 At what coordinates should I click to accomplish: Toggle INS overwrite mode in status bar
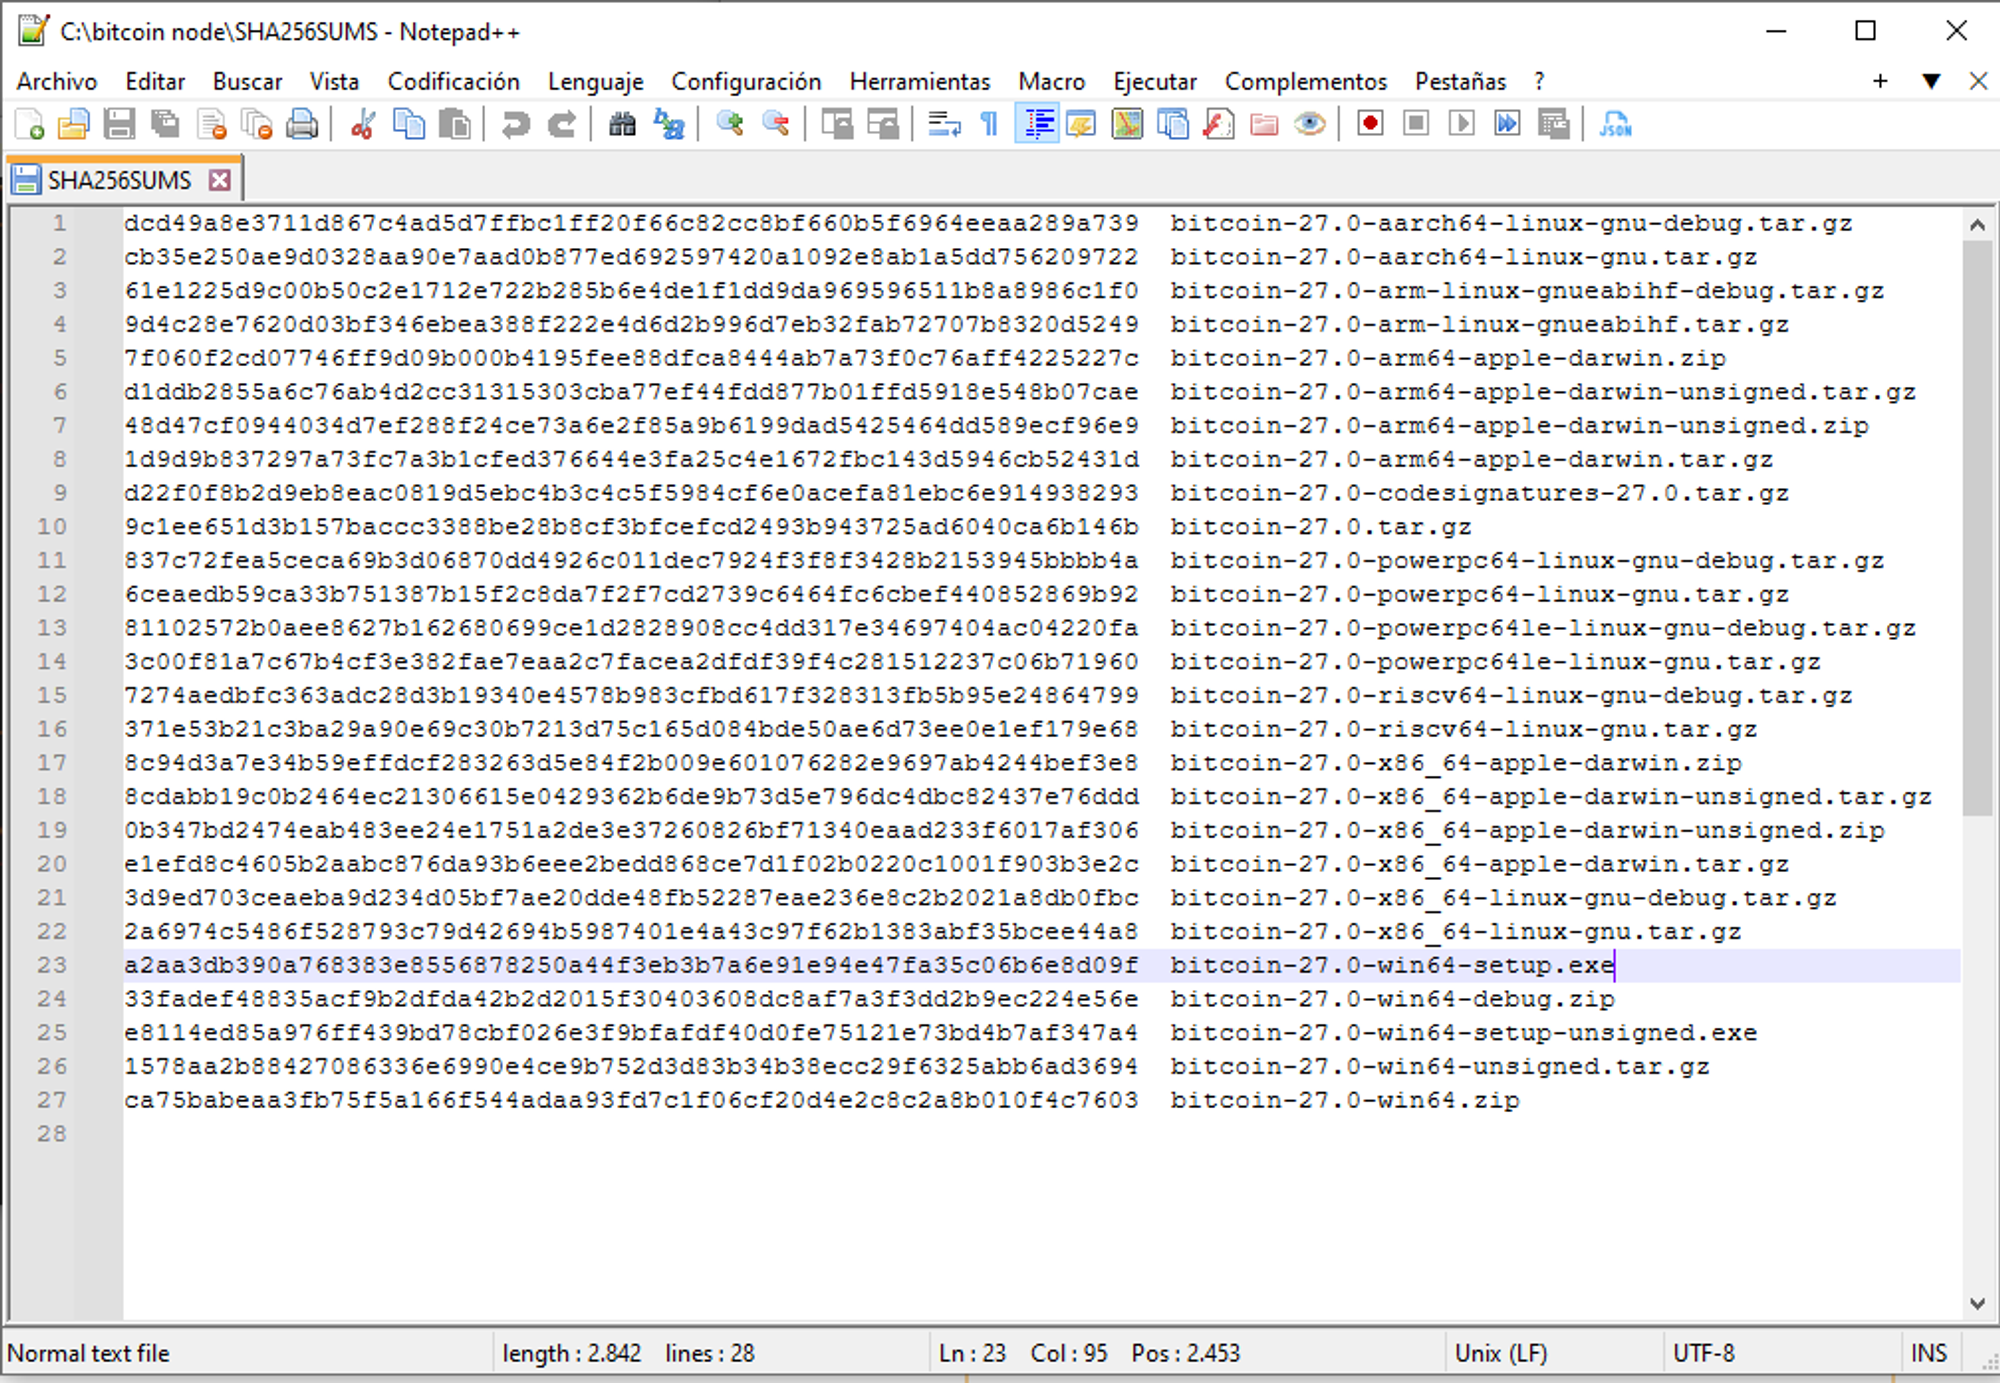coord(1929,1353)
